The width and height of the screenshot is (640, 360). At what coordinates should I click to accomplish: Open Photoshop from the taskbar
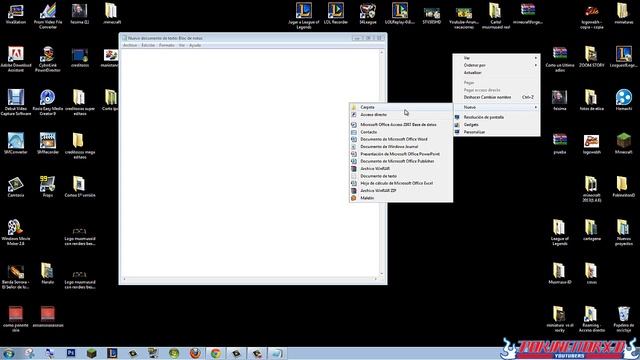coord(71,353)
